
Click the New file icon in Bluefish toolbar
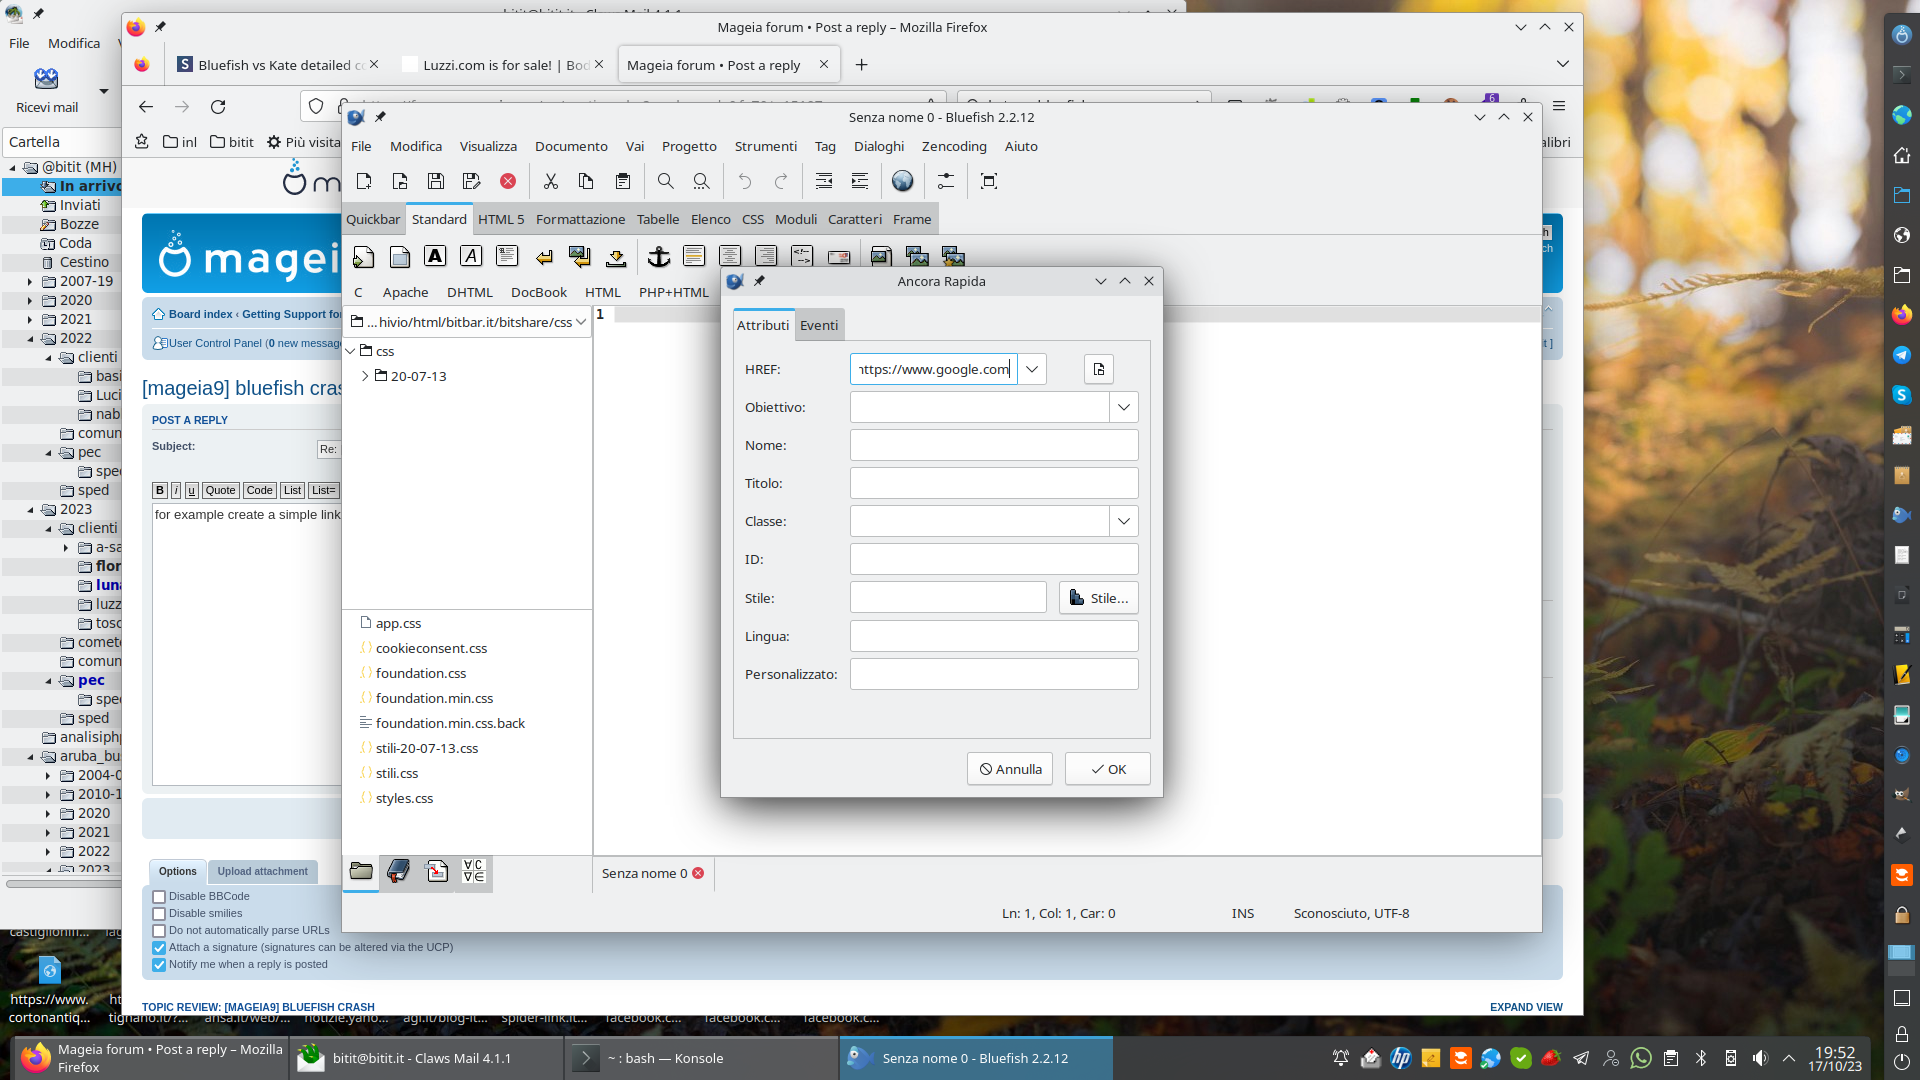tap(364, 181)
